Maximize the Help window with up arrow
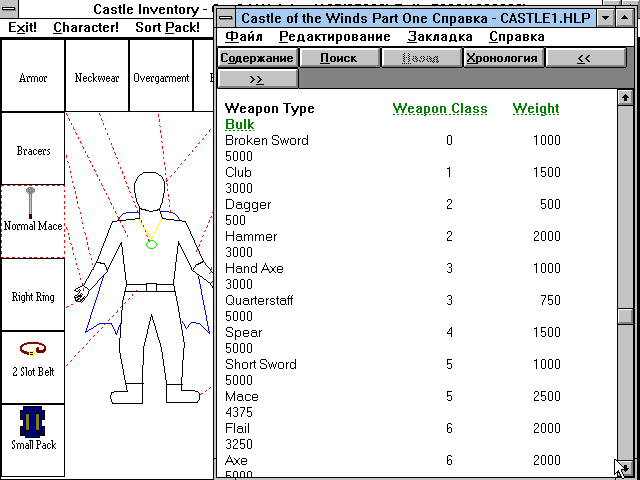 tap(624, 18)
